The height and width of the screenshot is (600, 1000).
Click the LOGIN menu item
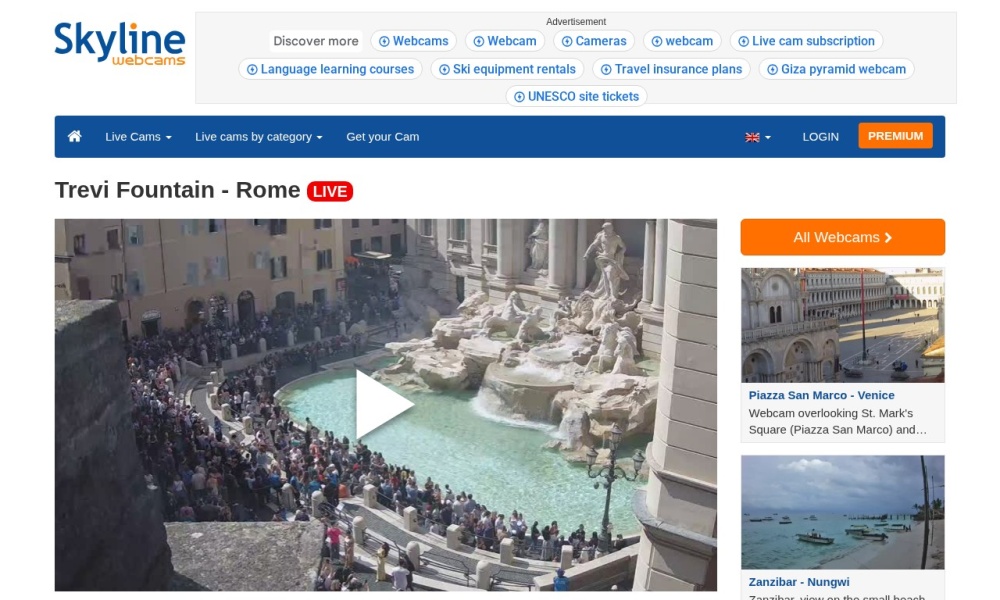pyautogui.click(x=820, y=137)
